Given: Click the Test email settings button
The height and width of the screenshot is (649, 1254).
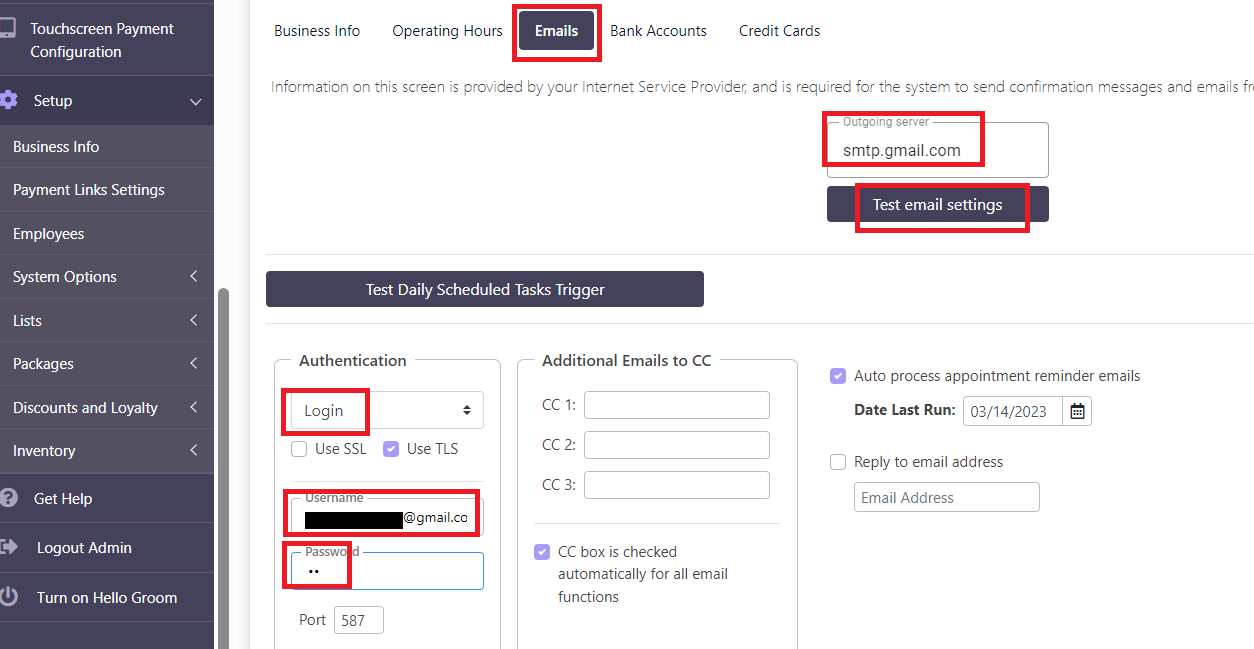Looking at the screenshot, I should [937, 204].
